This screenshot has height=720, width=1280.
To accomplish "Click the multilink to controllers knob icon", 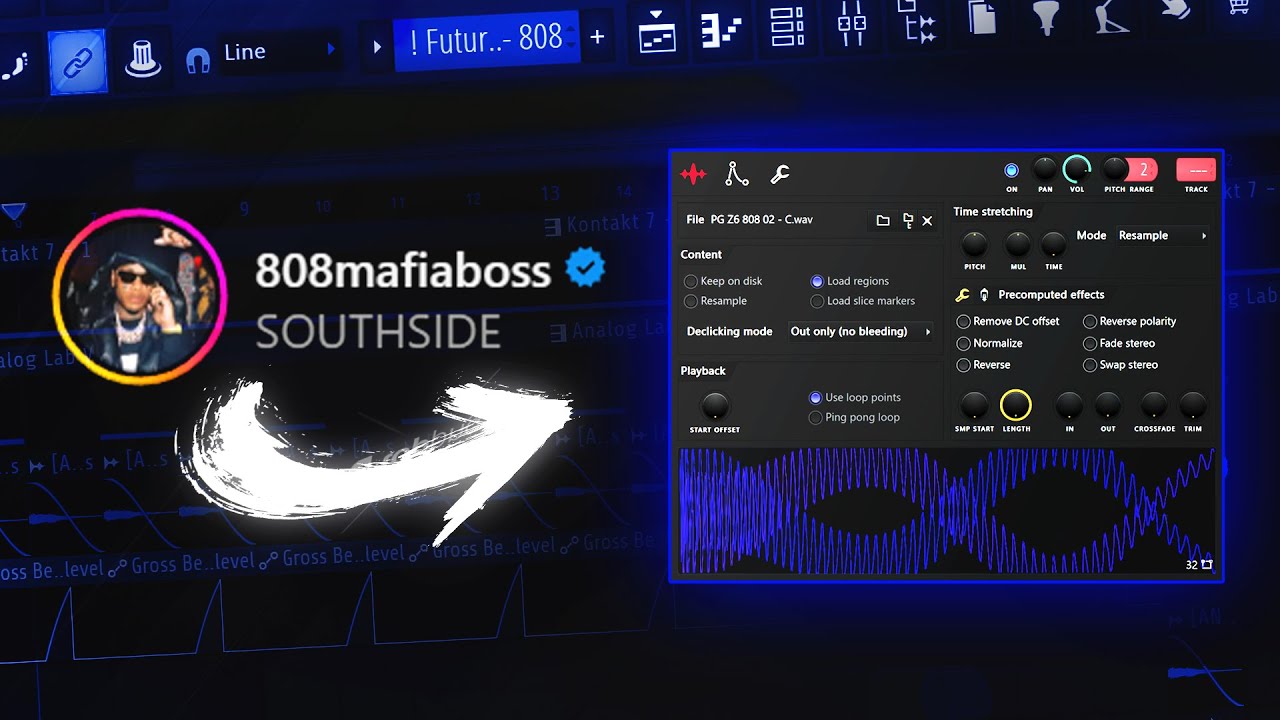I will point(144,60).
